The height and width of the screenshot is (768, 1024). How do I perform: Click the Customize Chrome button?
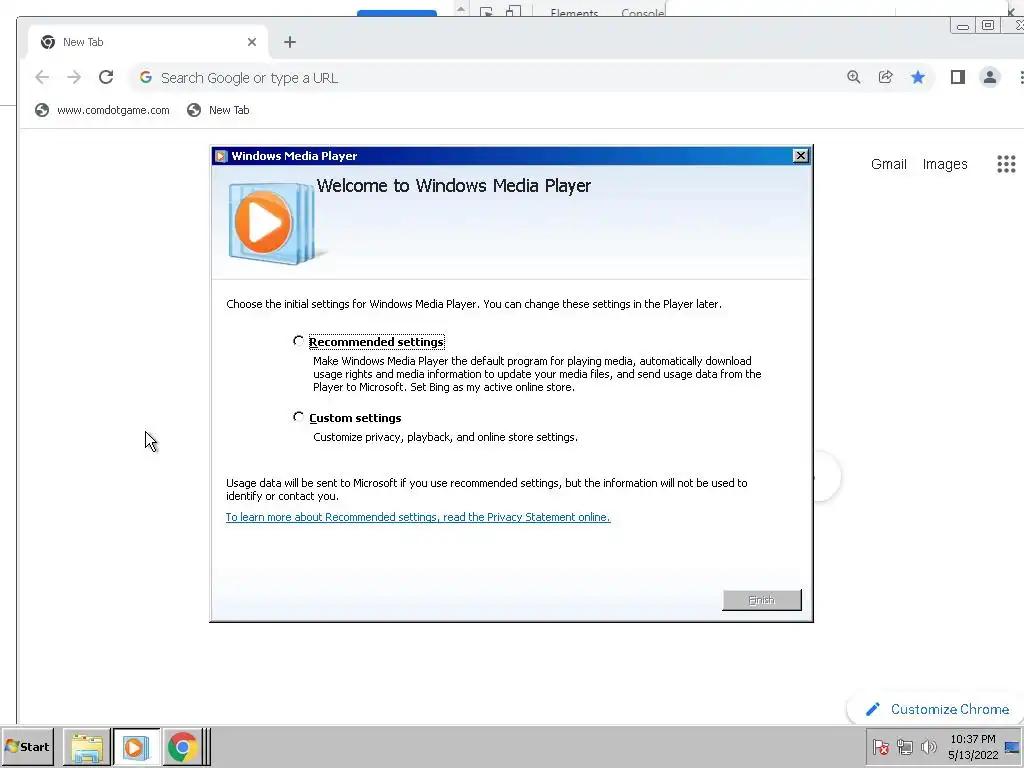pyautogui.click(x=937, y=709)
